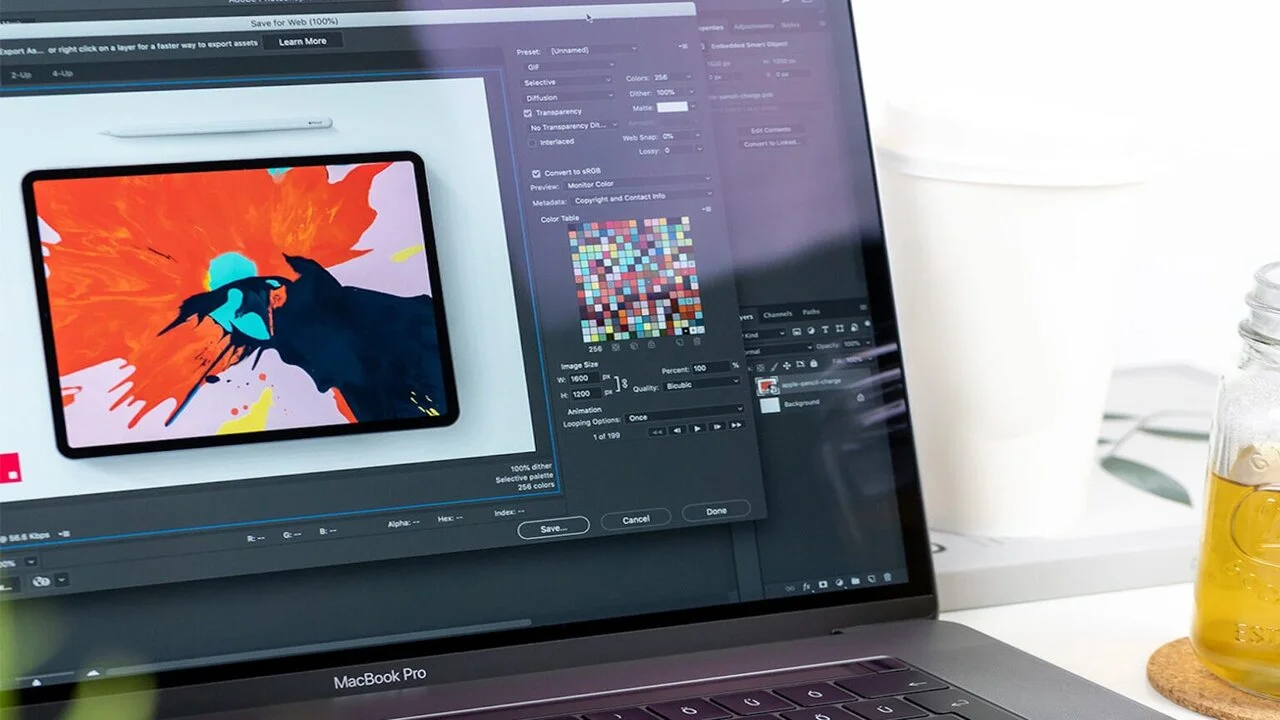1280x720 pixels.
Task: Click the type layer filter icon in Layers panel
Action: tap(825, 330)
